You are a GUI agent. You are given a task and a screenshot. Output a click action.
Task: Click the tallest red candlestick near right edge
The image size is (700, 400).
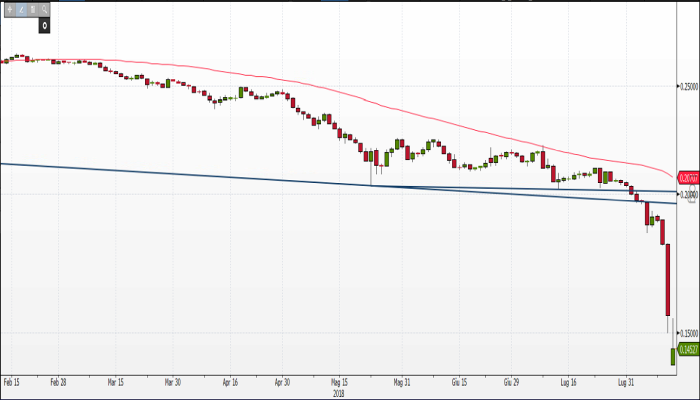pyautogui.click(x=666, y=280)
